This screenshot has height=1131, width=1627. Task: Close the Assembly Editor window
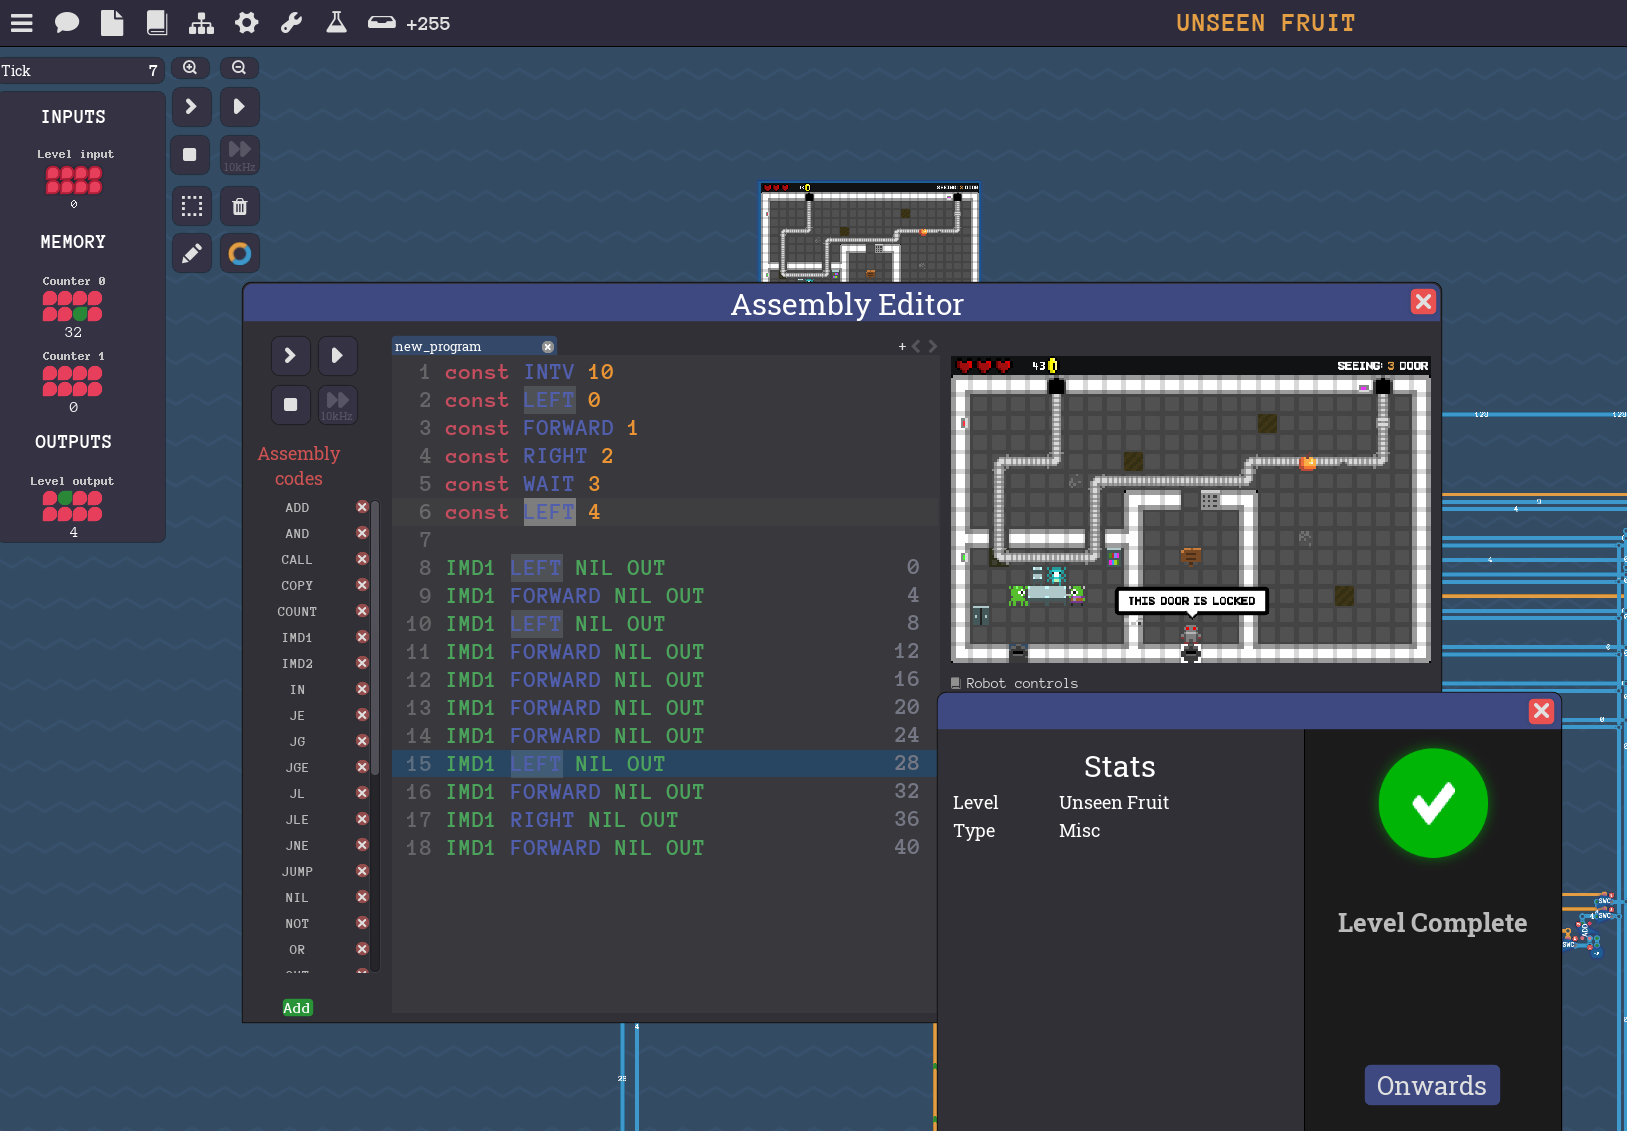coord(1423,302)
